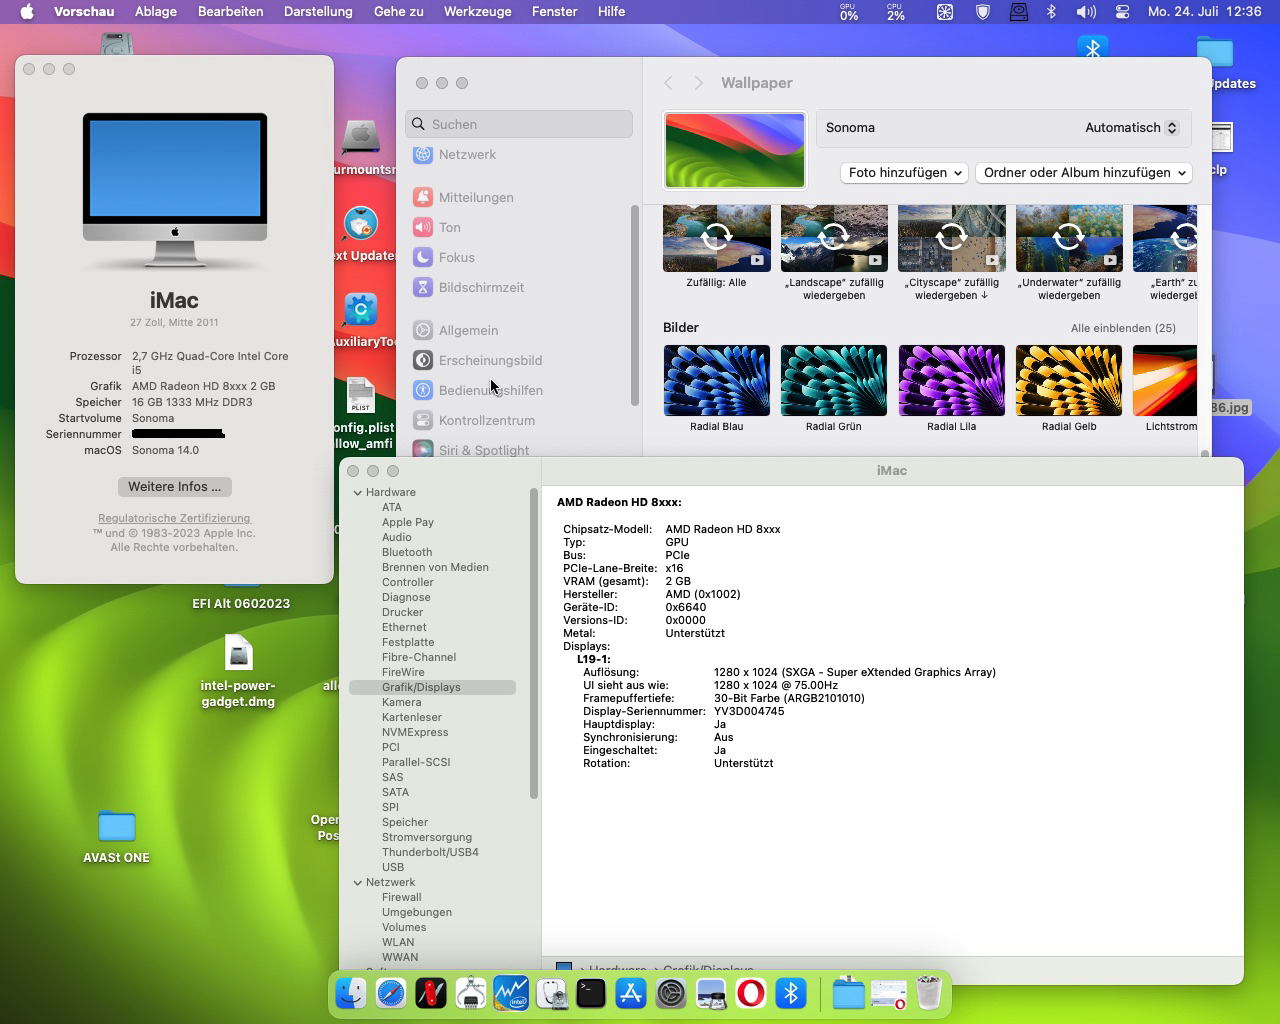Collapse Netzwerk tree section in System Information
Image resolution: width=1280 pixels, height=1024 pixels.
[x=357, y=882]
